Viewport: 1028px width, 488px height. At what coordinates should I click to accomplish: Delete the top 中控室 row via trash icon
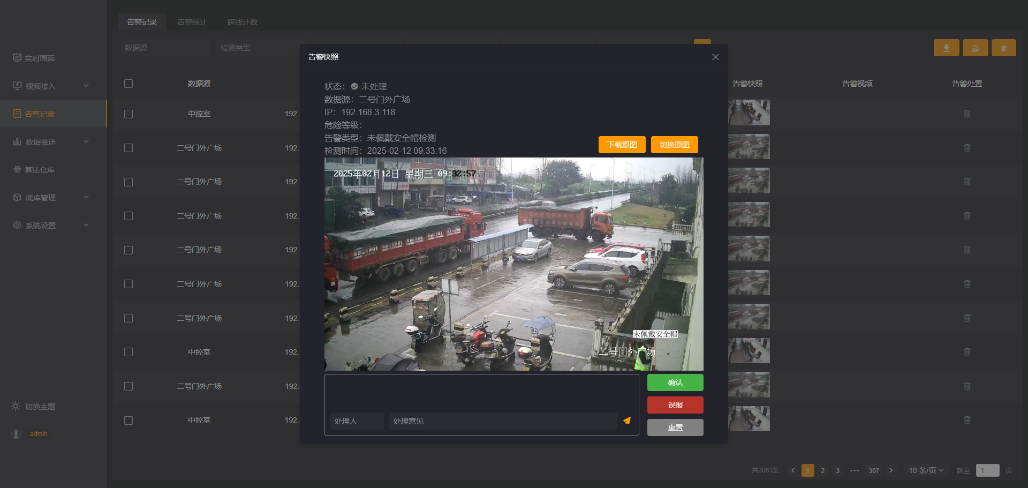tap(967, 113)
